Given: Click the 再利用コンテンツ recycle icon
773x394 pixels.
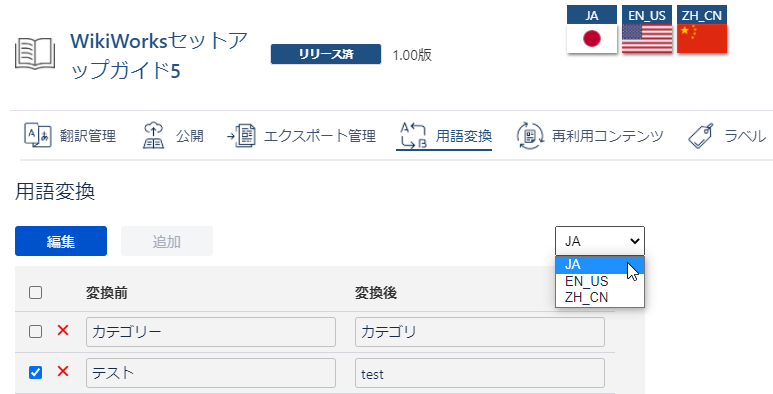Looking at the screenshot, I should 529,136.
